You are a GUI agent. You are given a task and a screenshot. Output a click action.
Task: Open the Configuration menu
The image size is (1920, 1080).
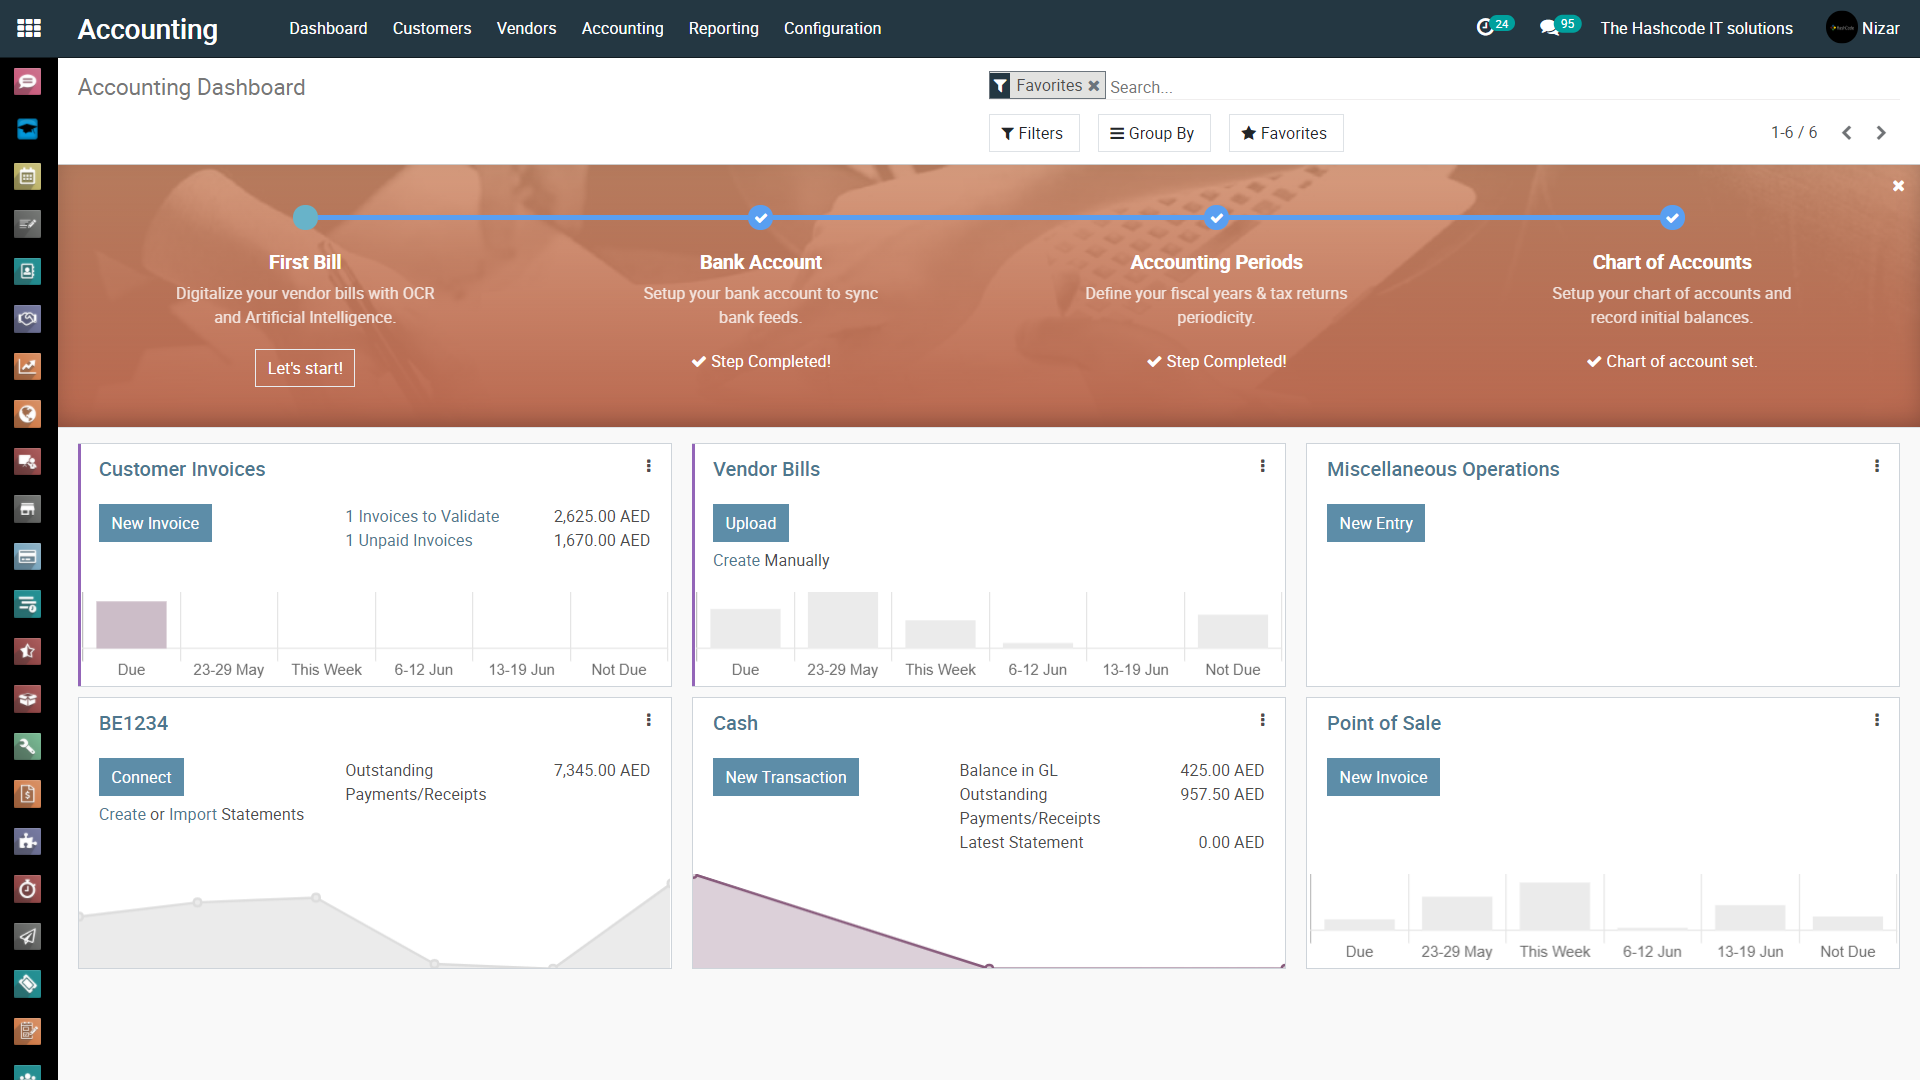tap(832, 28)
